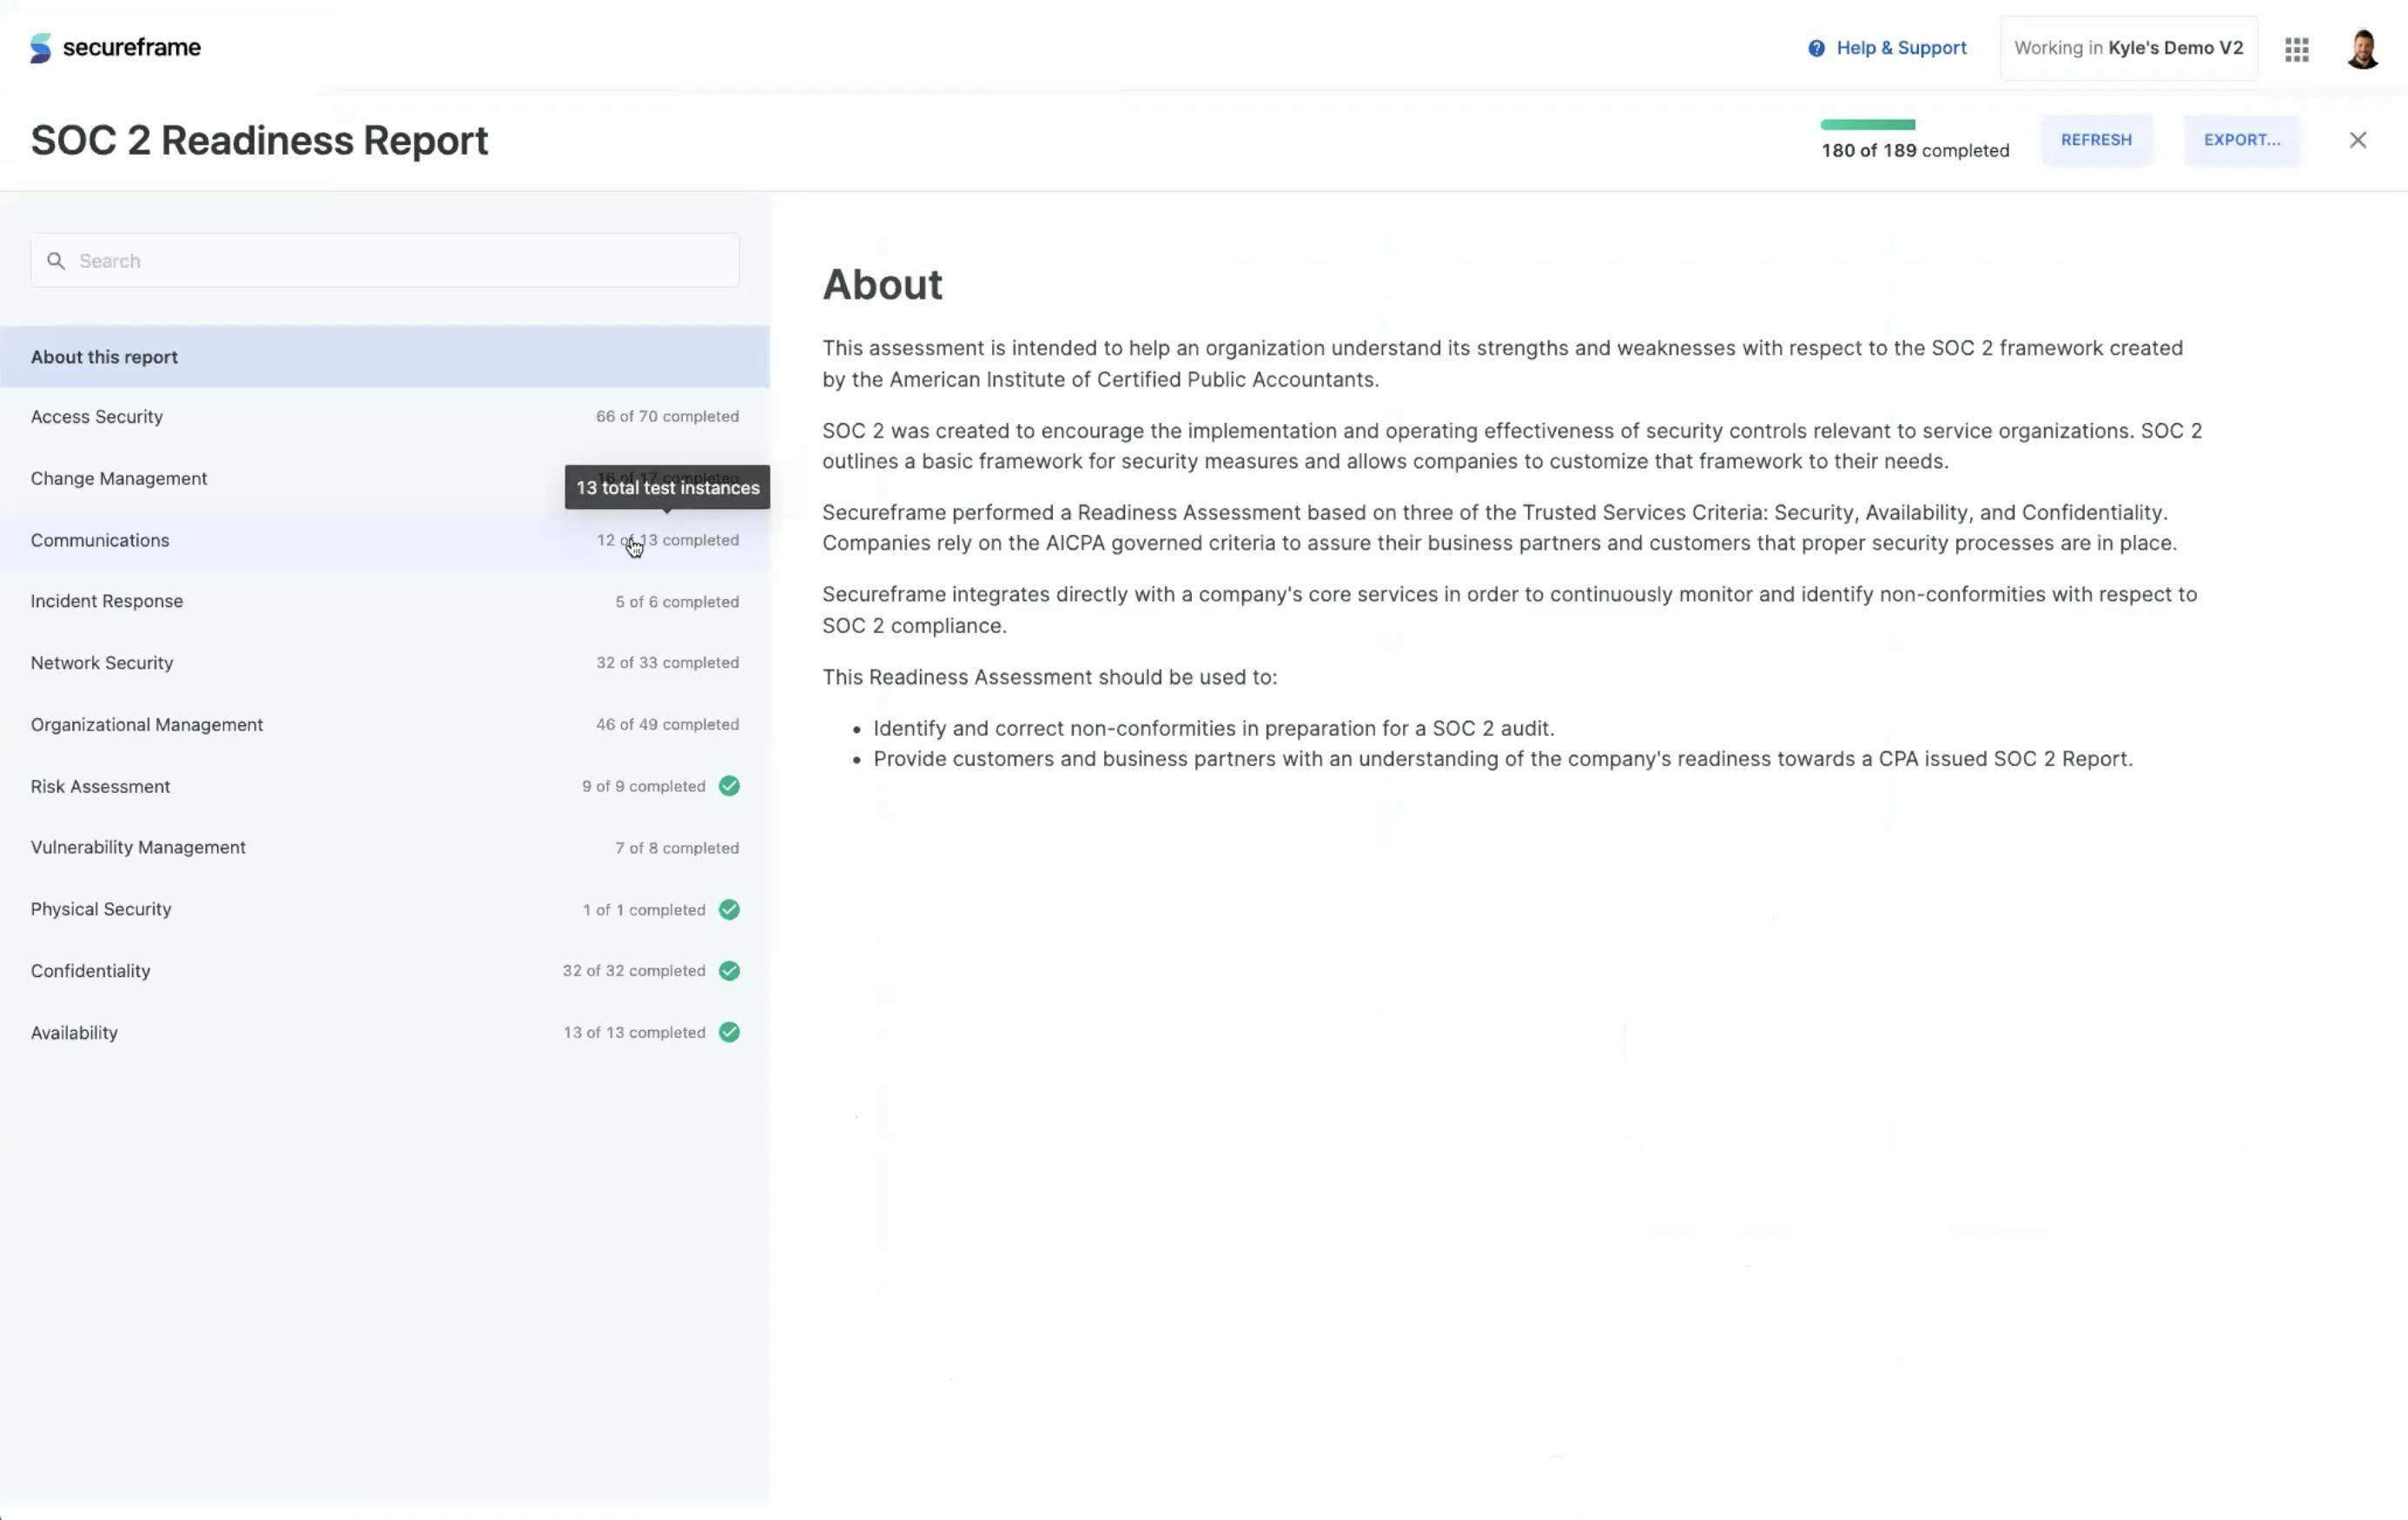
Task: Open the Vulnerability Management section
Action: [x=385, y=848]
